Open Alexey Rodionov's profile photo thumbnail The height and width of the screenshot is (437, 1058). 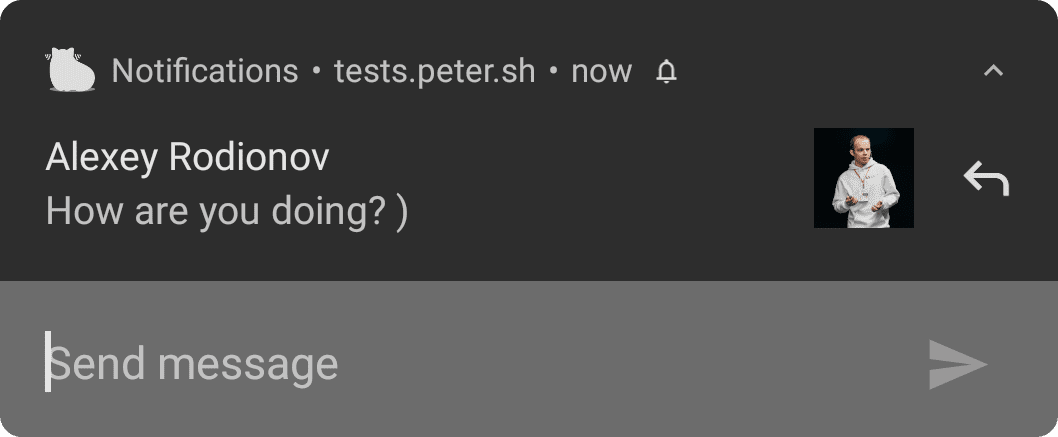click(863, 178)
